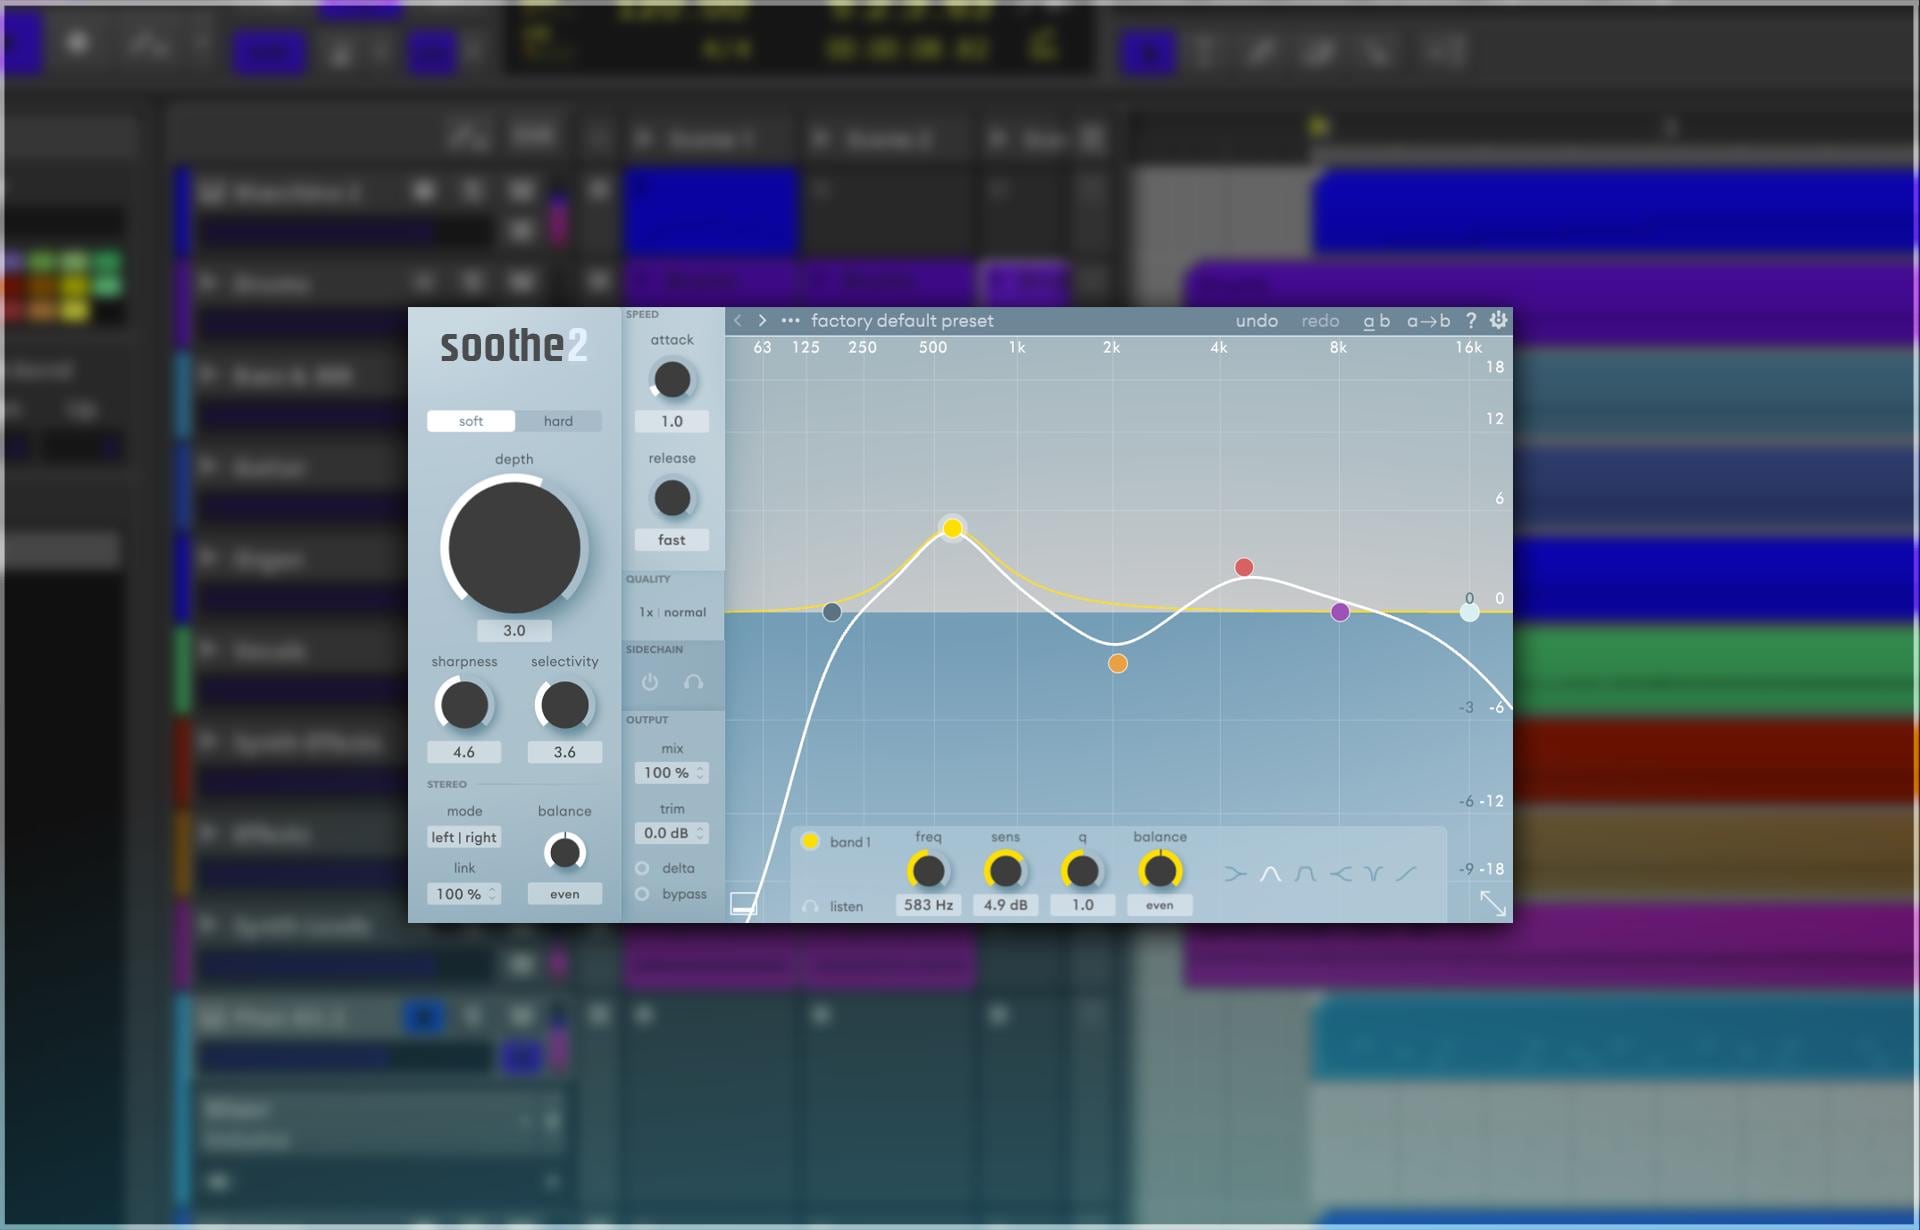Open the factory default preset name
The width and height of the screenshot is (1920, 1230).
902,321
